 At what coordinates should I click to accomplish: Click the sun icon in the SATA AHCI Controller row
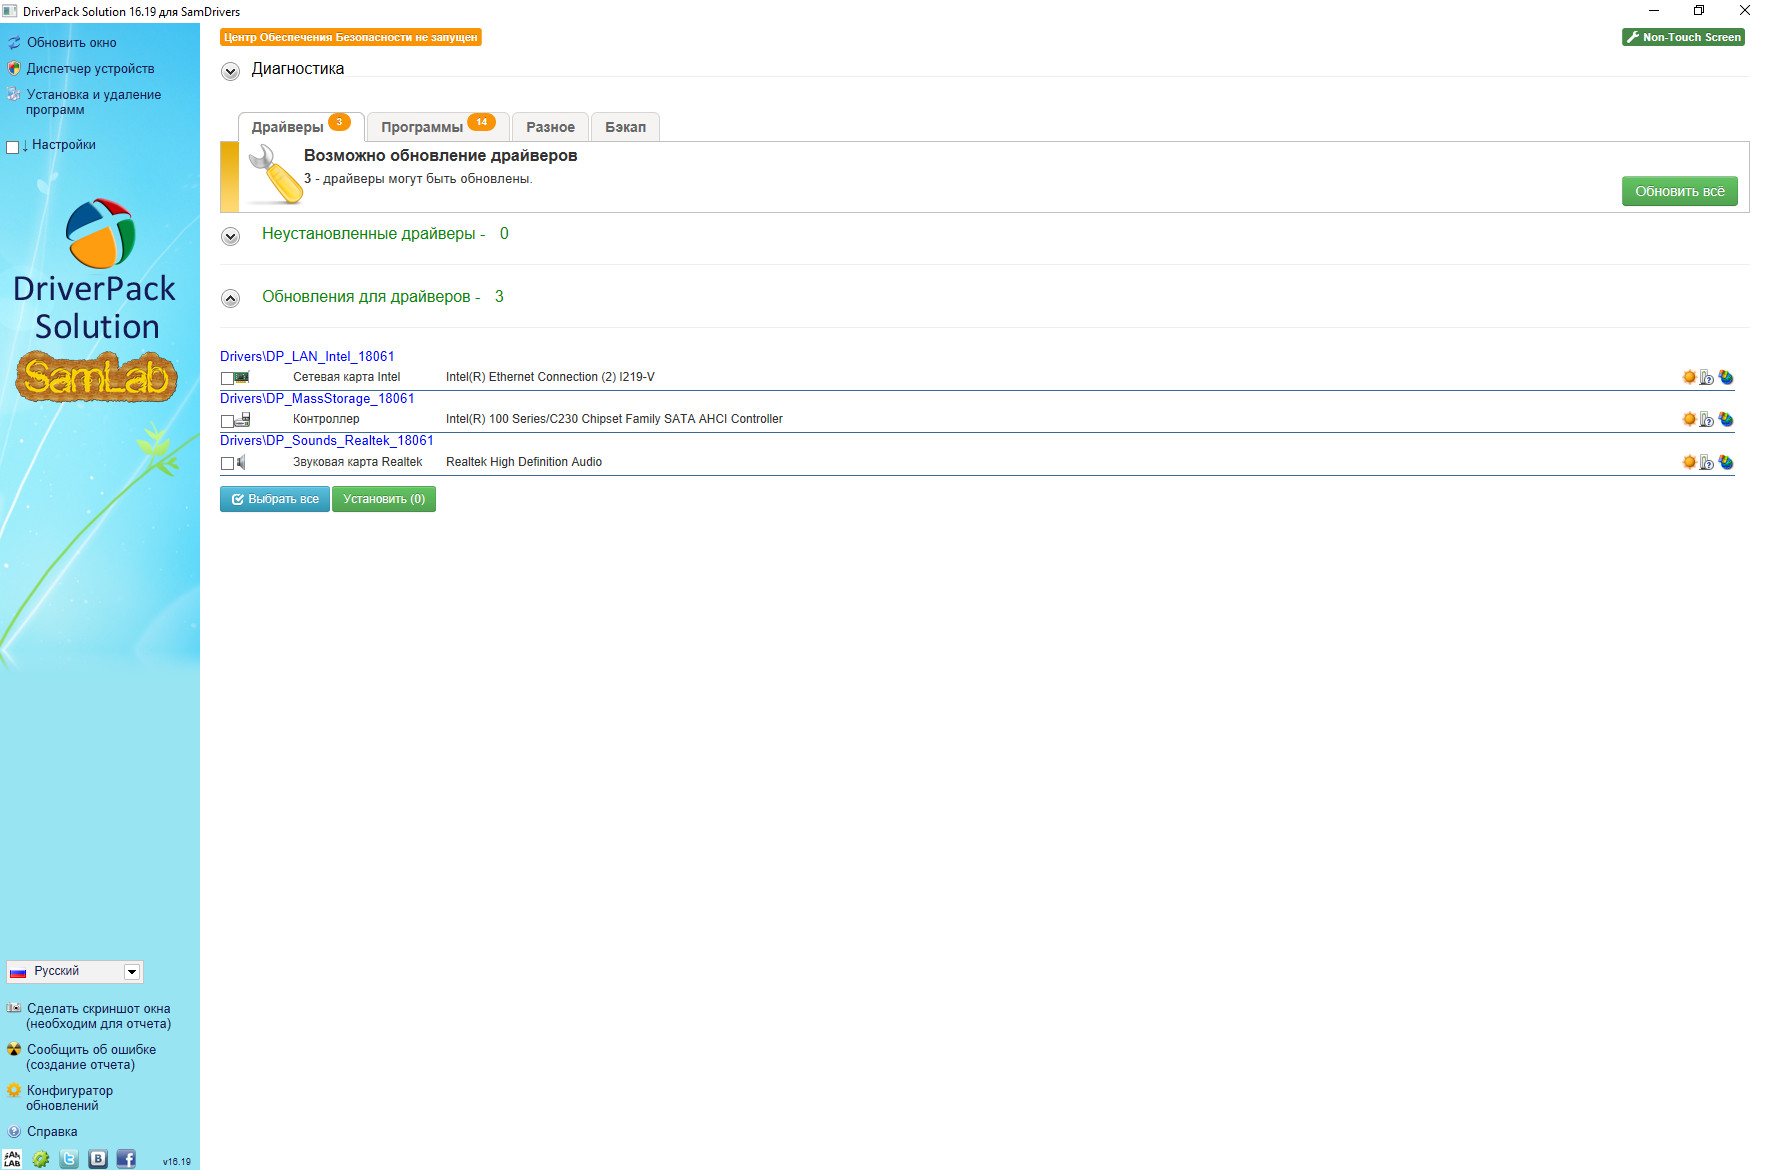[1689, 419]
